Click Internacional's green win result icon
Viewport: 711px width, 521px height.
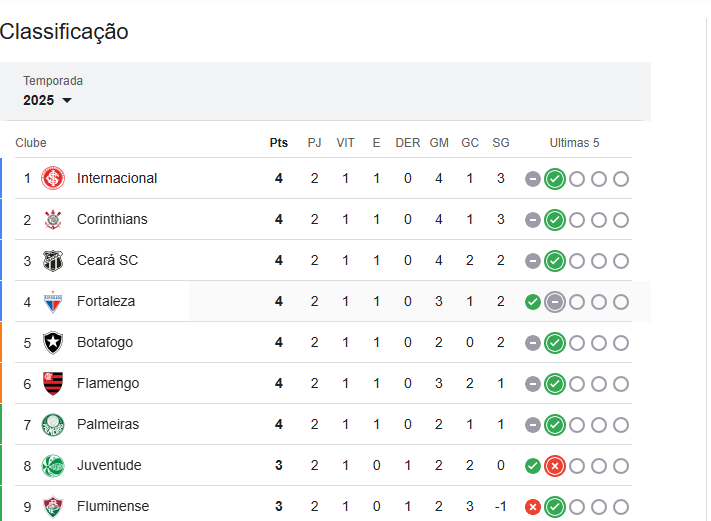click(555, 179)
